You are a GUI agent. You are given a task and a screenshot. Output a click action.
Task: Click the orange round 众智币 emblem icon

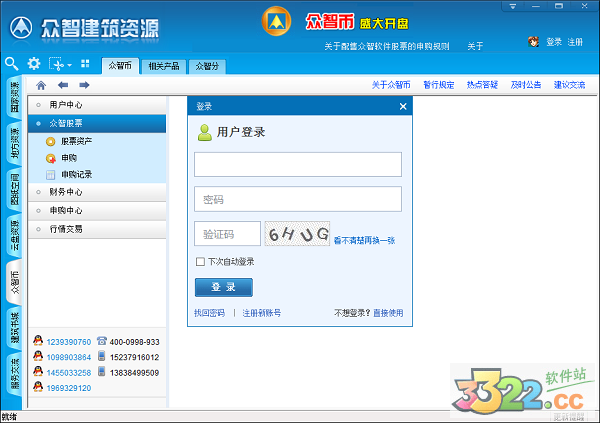(x=276, y=21)
